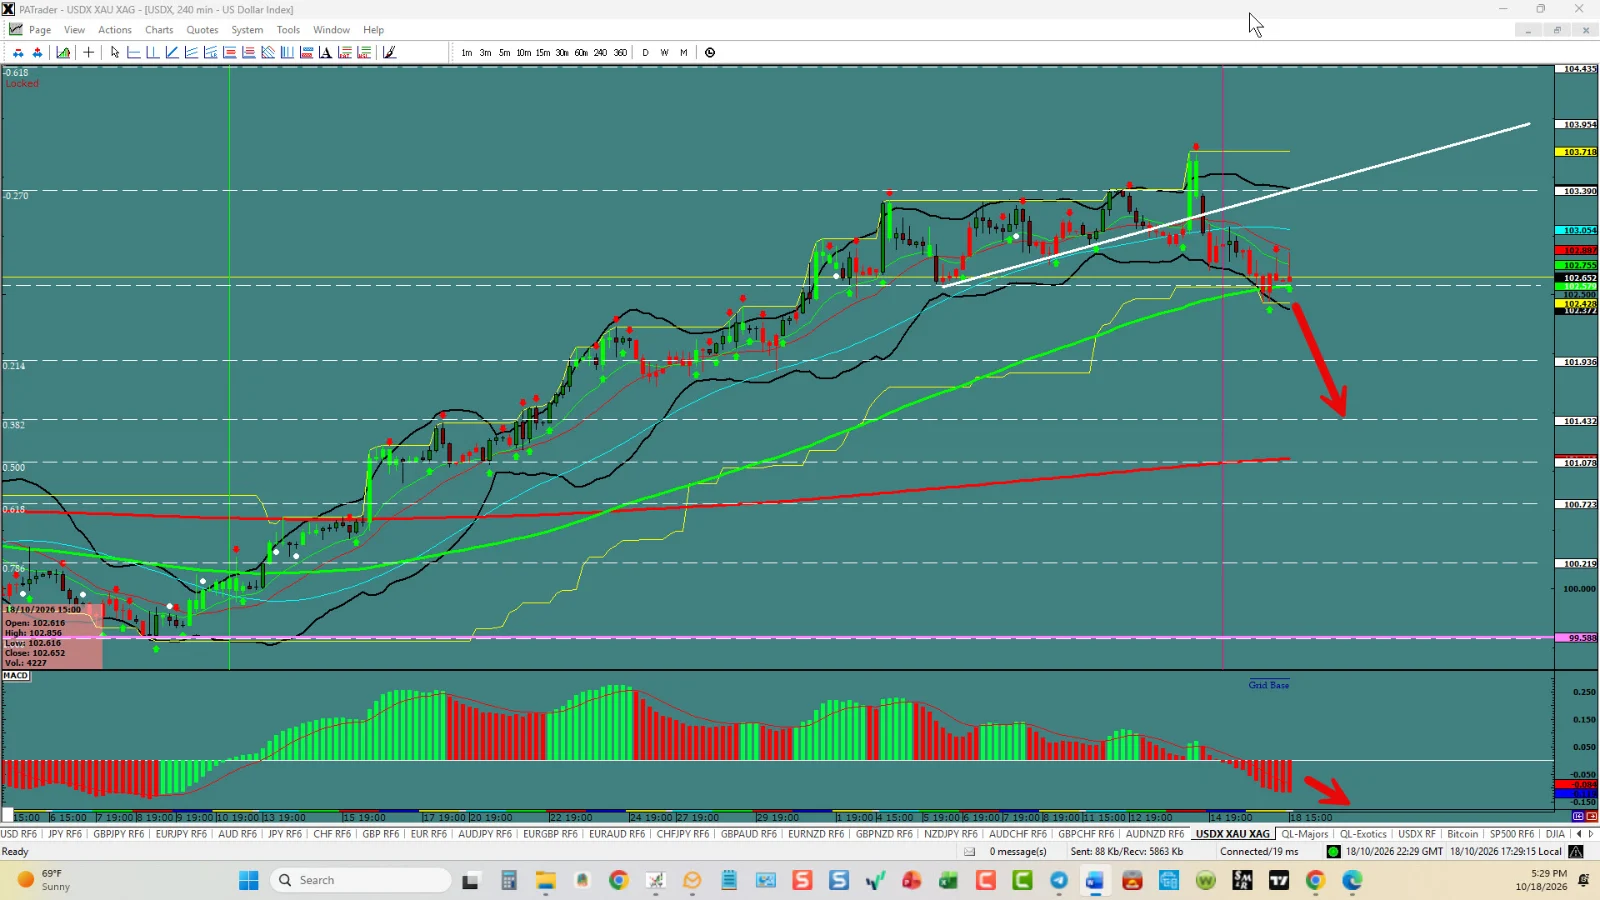Pick the horizontal line drawing tool
The width and height of the screenshot is (1600, 900).
pyautogui.click(x=134, y=52)
